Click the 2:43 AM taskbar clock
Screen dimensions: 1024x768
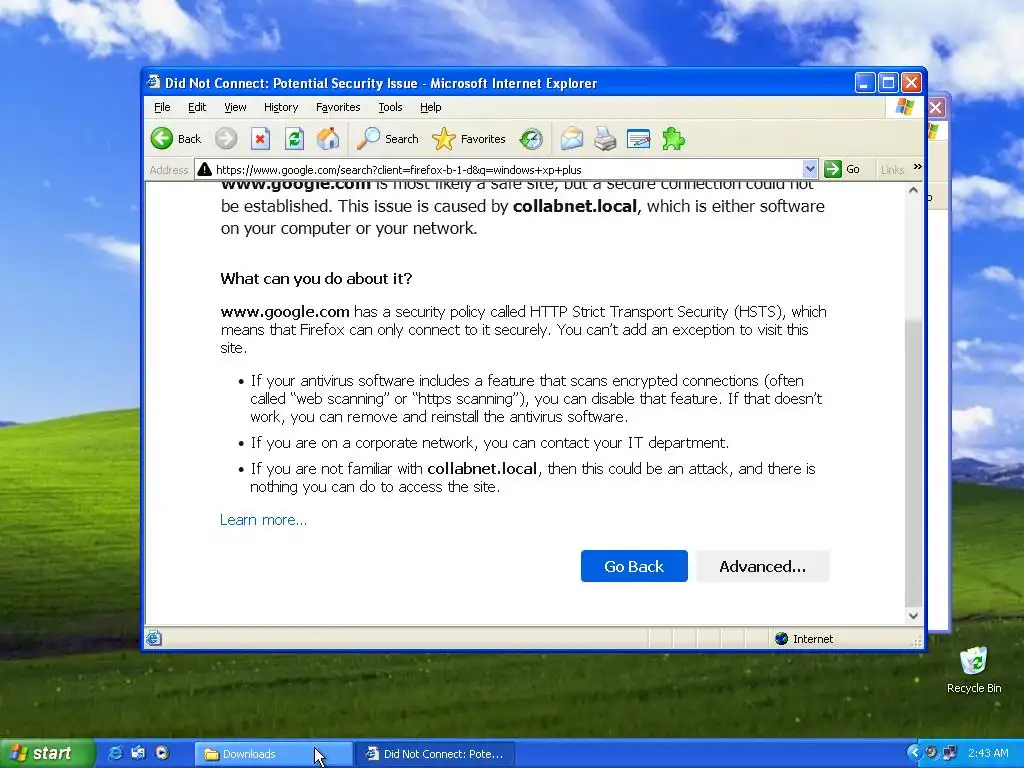pos(988,753)
